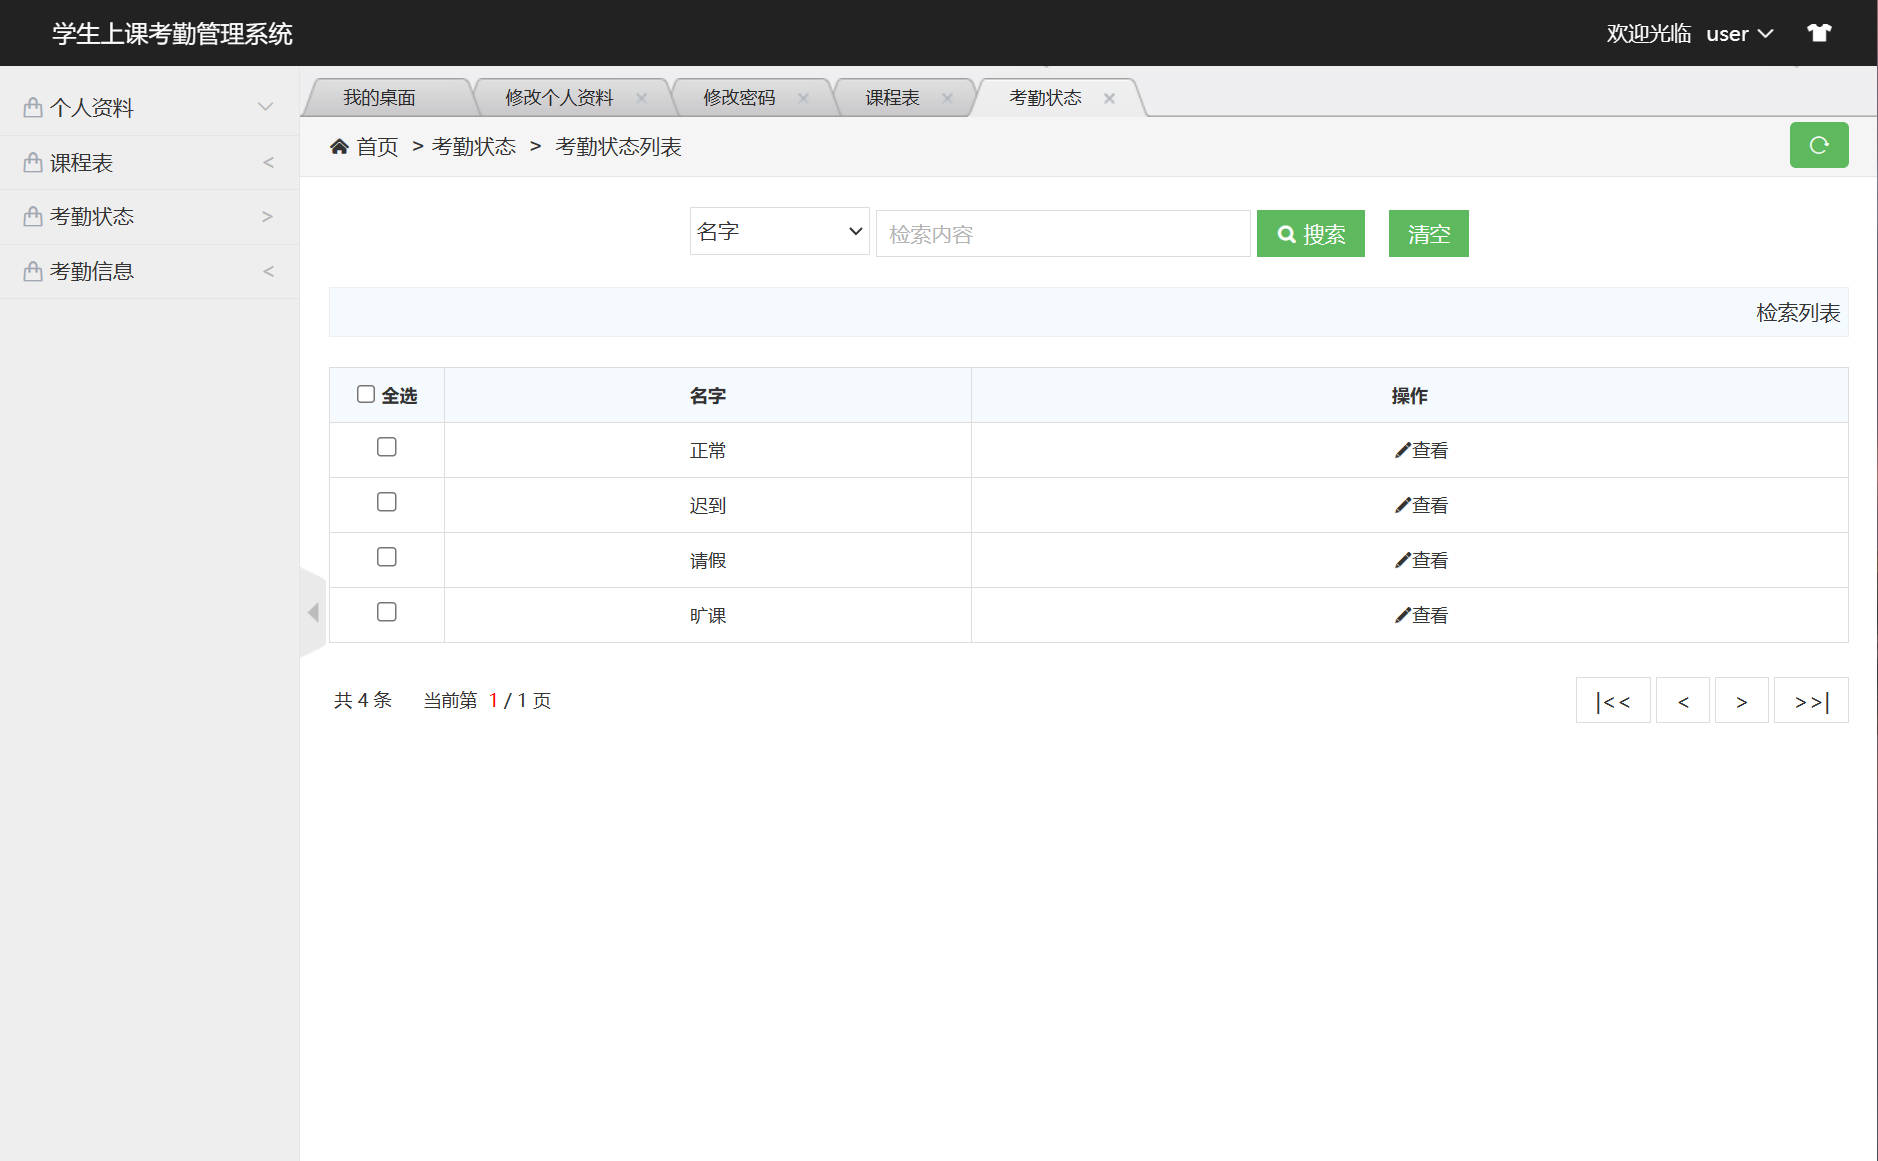Open the 名字 search field dropdown
Viewport: 1878px width, 1161px height.
point(779,231)
